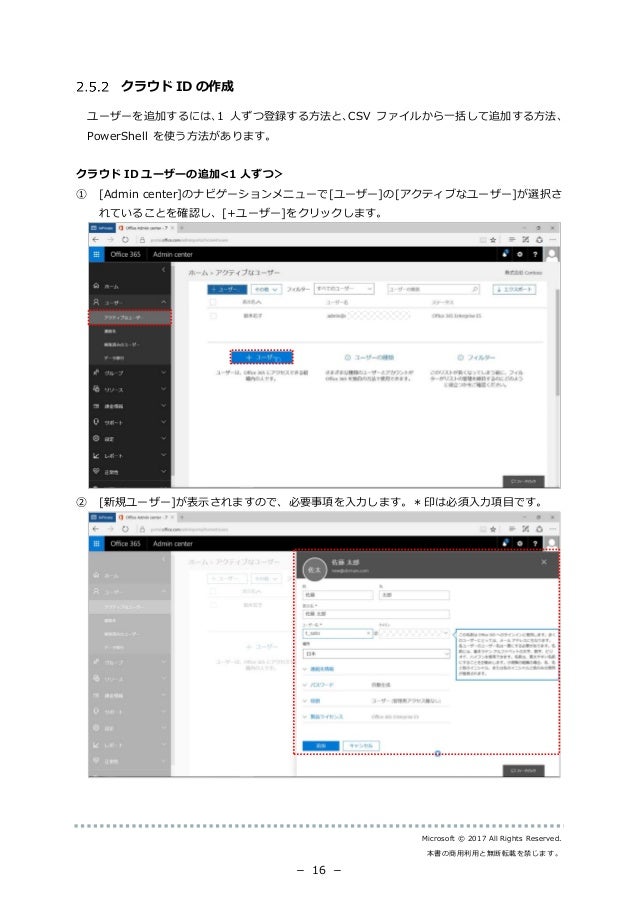Screen dimensions: 638x903
Task: Click the help question mark in step ② screenshot
Action: [535, 543]
